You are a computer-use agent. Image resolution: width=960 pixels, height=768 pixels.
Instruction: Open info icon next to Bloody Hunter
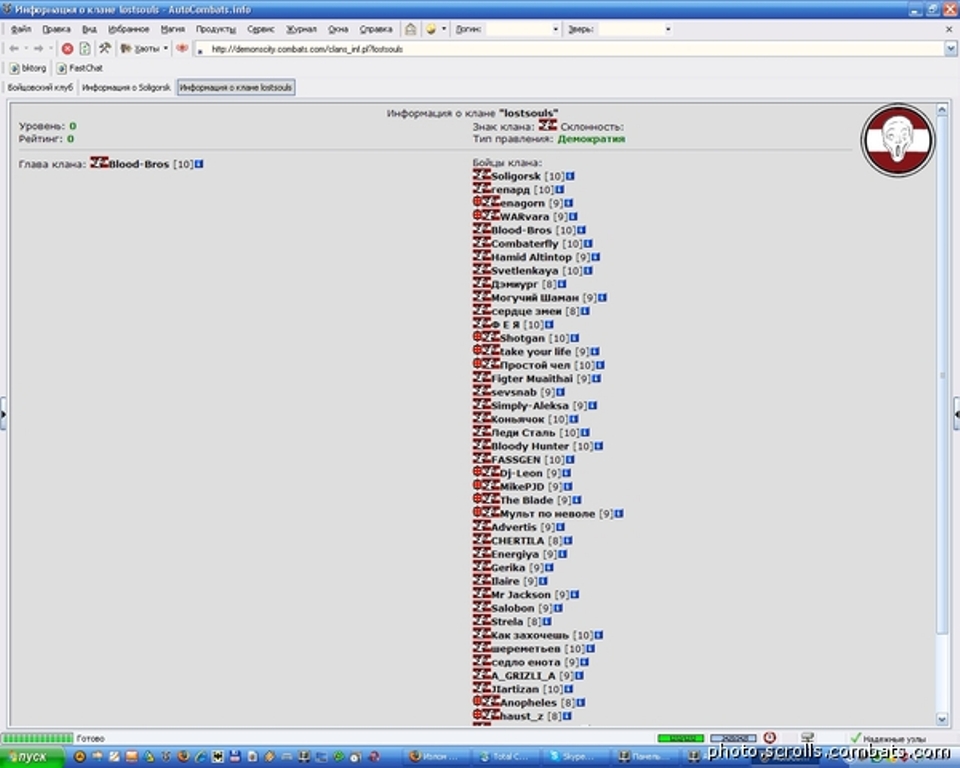click(x=599, y=446)
